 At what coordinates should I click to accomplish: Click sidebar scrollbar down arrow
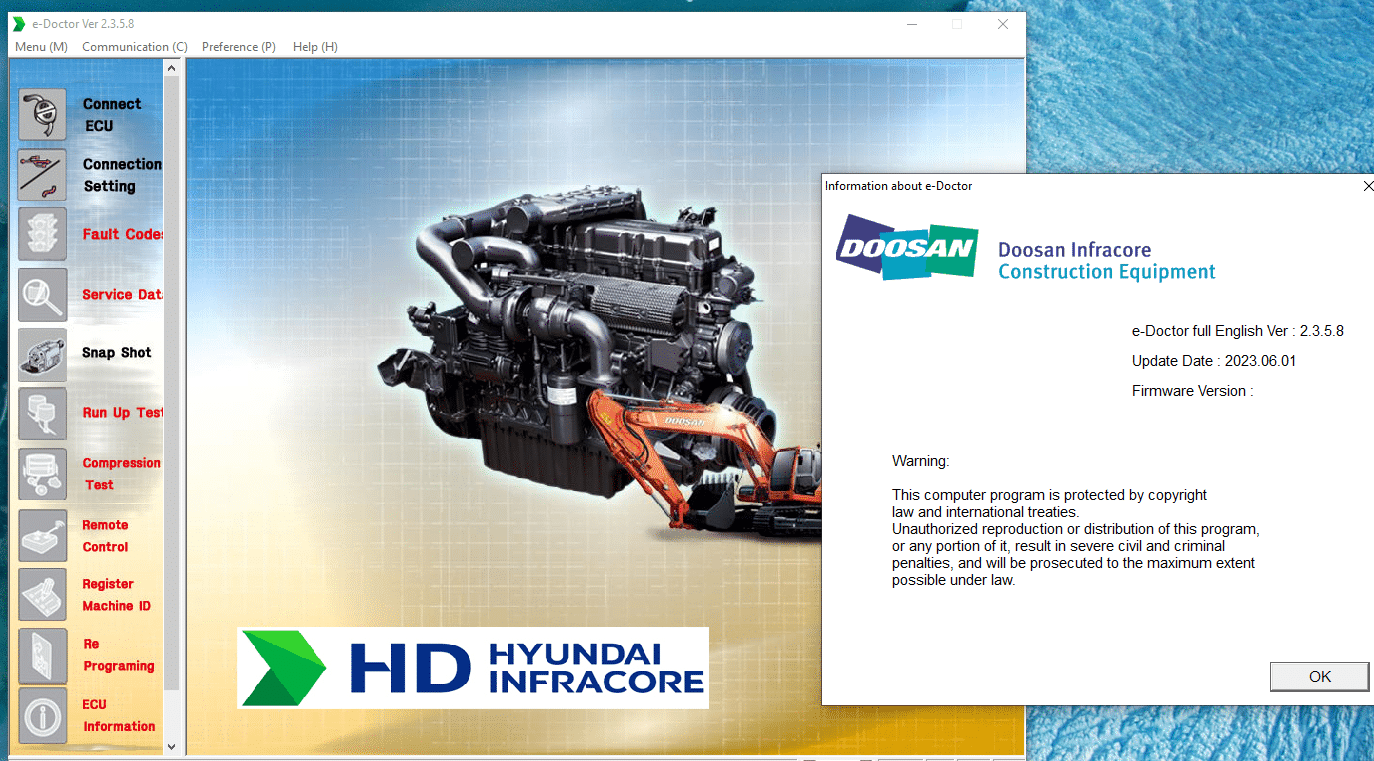click(x=171, y=746)
